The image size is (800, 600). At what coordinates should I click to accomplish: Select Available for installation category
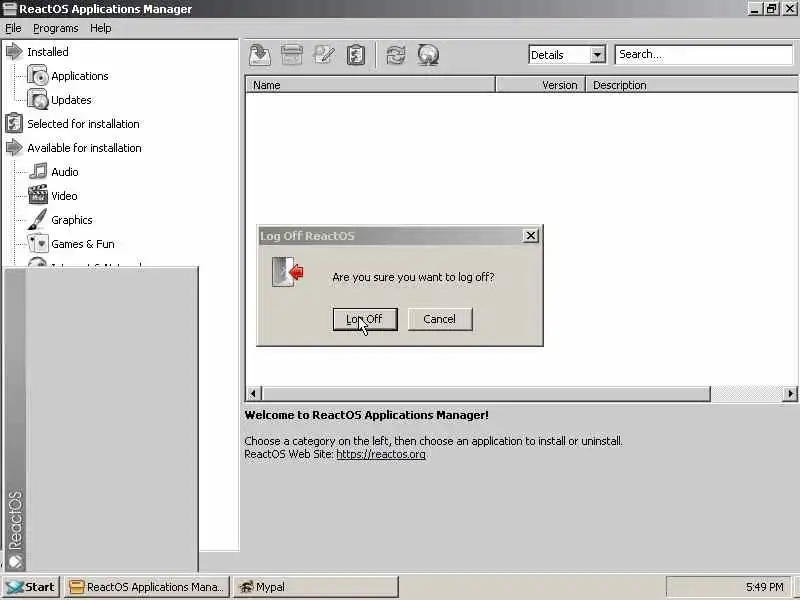click(84, 148)
